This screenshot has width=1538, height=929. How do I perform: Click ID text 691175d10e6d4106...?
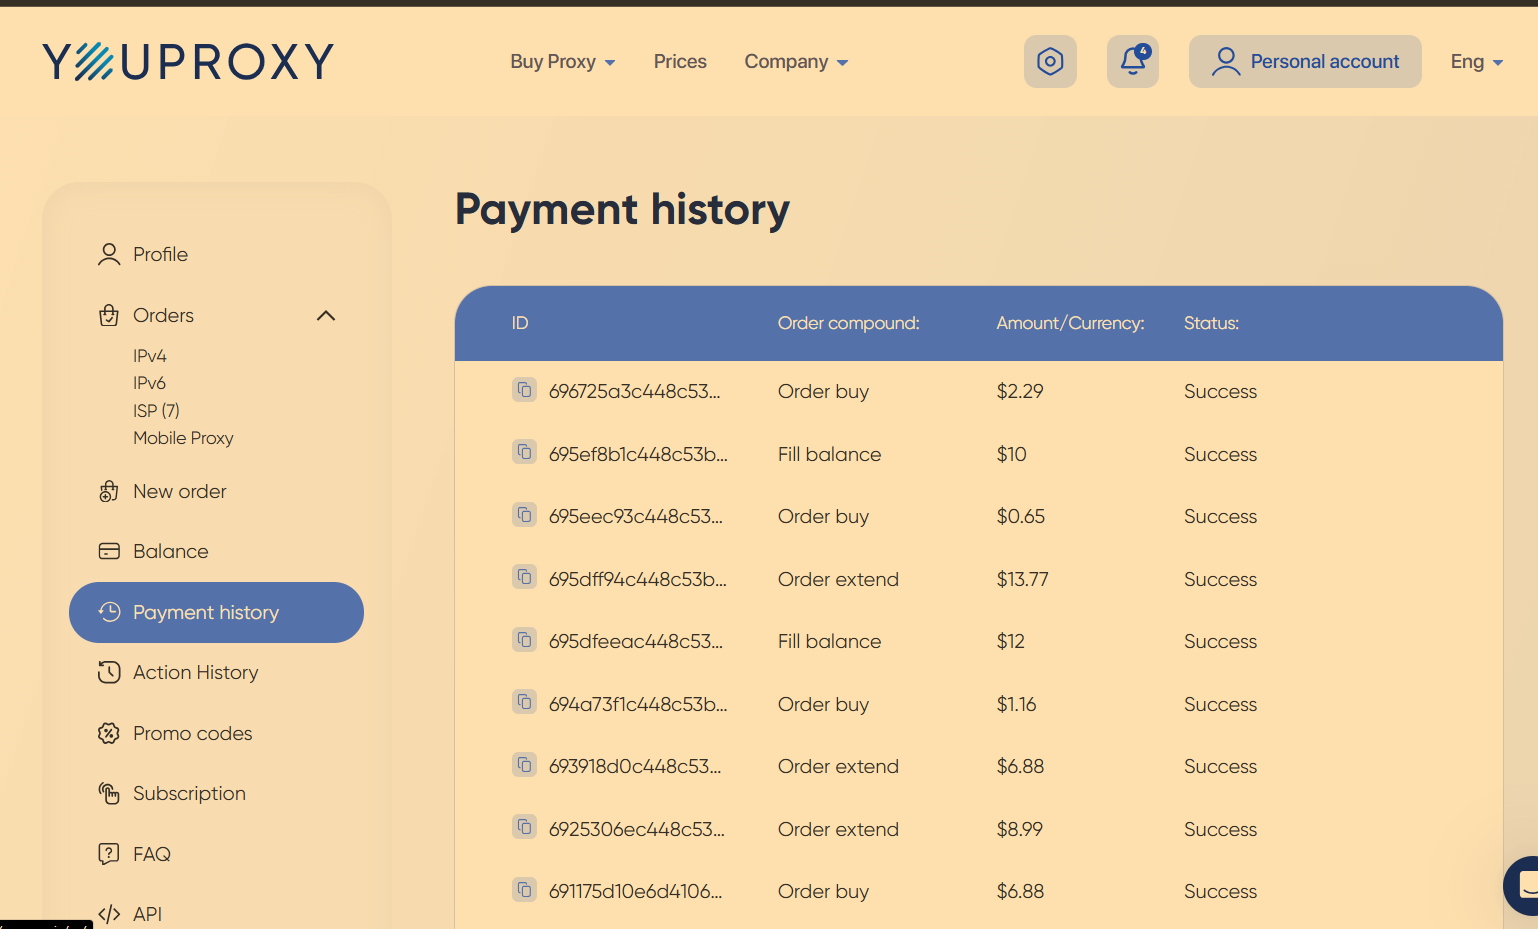coord(635,892)
